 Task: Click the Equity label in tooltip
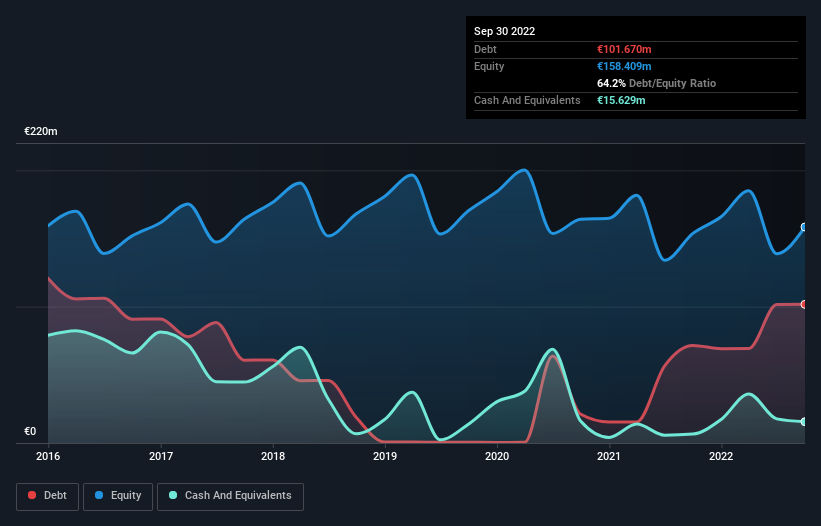point(489,66)
